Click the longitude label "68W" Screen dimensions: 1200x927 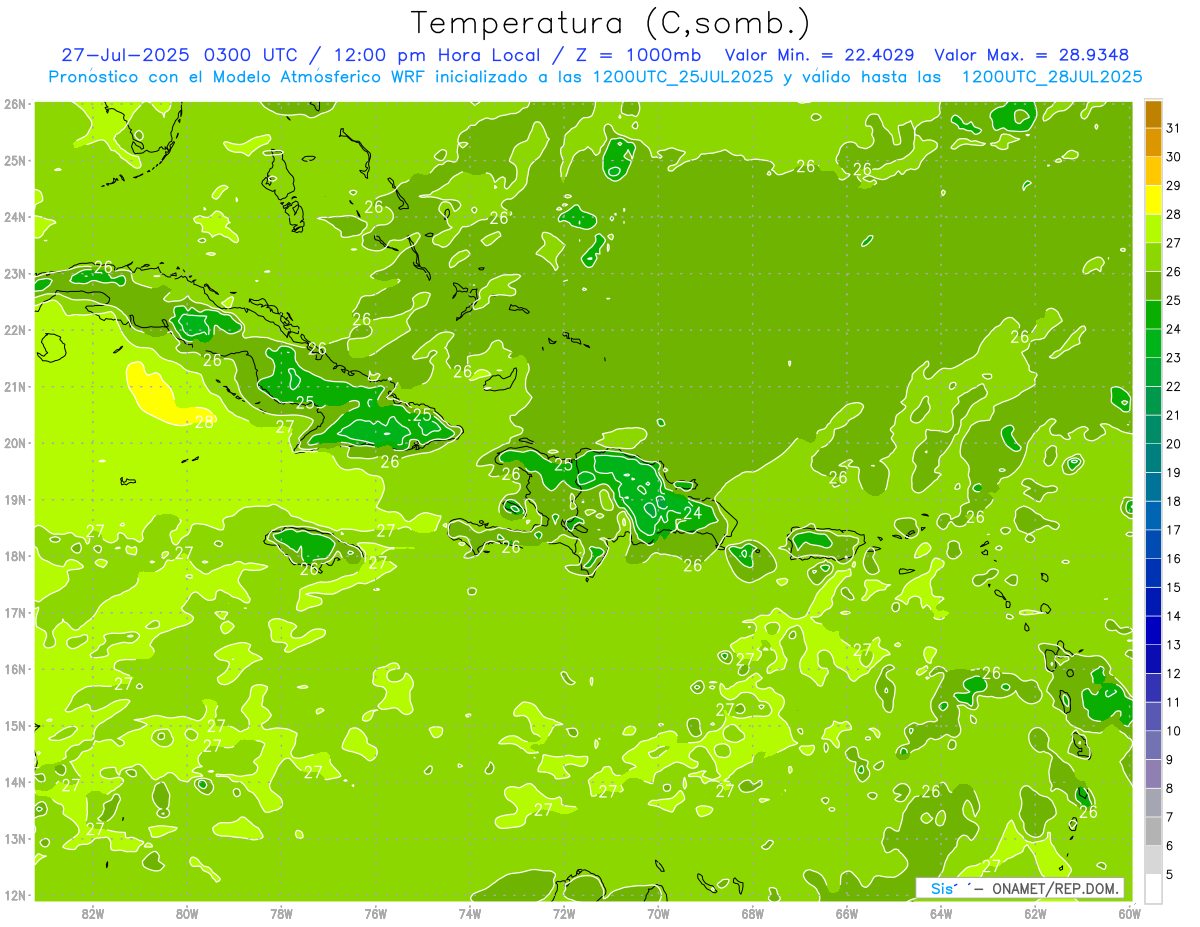[753, 913]
